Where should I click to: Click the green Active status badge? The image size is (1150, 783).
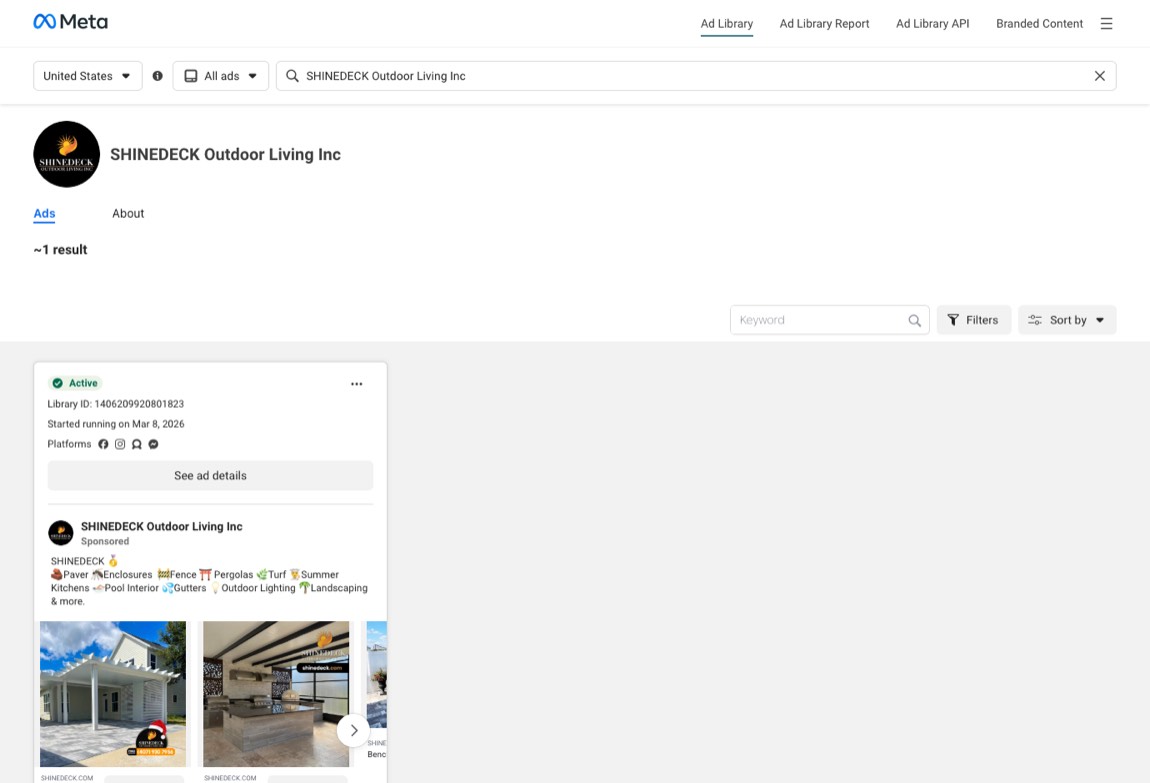pos(75,383)
